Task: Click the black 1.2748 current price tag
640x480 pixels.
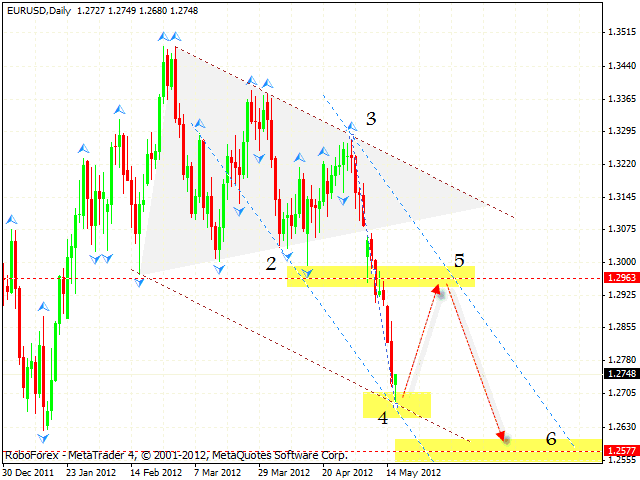Action: (x=622, y=373)
